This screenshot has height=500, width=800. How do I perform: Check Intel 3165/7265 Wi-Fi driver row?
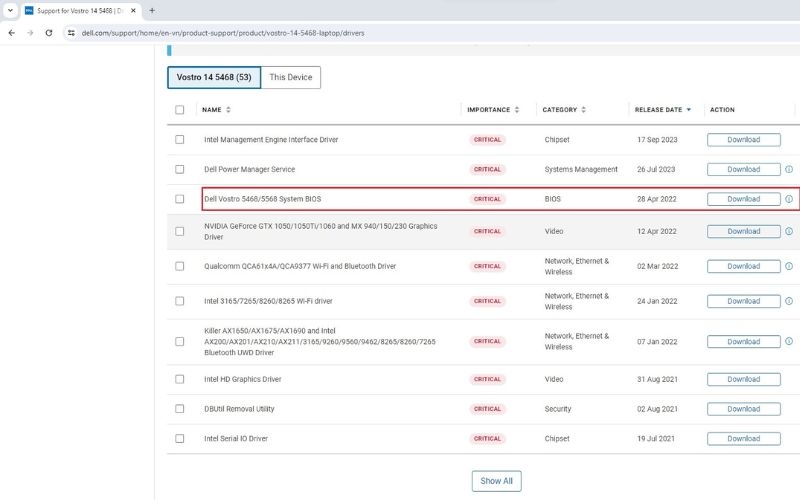tap(180, 301)
